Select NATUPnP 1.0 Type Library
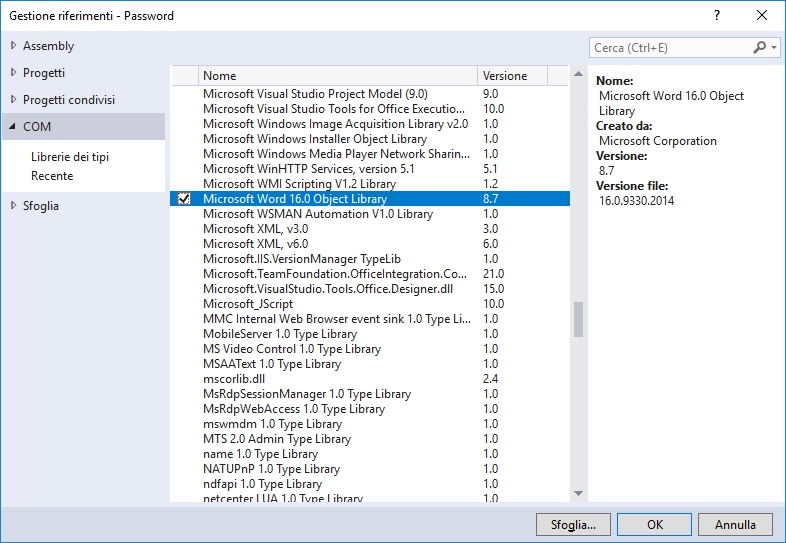 click(x=369, y=469)
